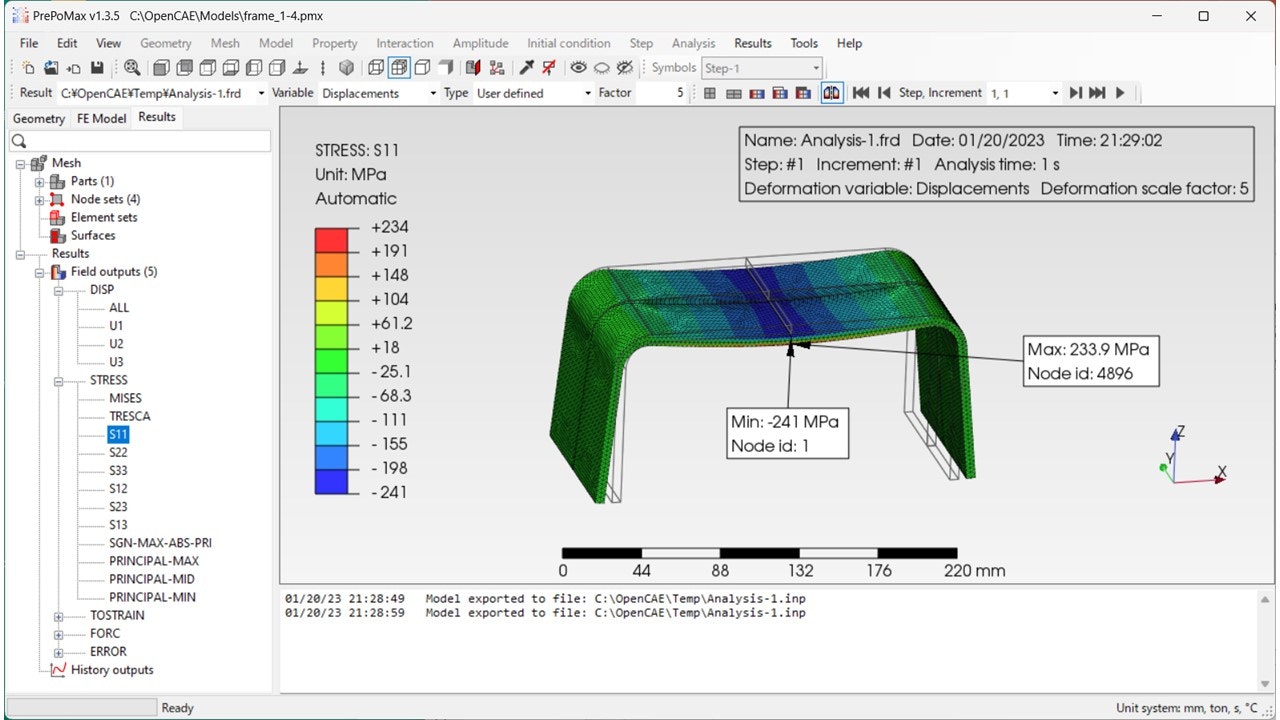Screen dimensions: 1280x720
Task: Switch to isometric view
Action: pos(347,68)
